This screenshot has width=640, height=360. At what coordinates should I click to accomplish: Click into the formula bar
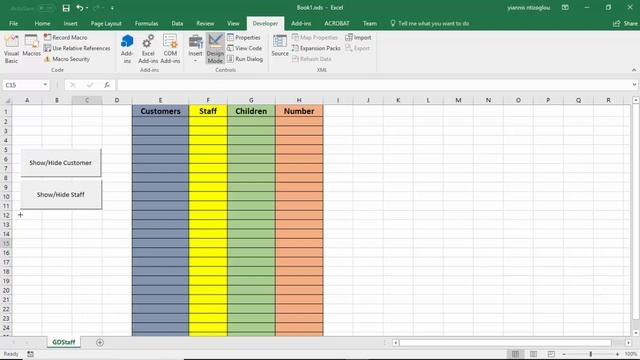coord(373,85)
